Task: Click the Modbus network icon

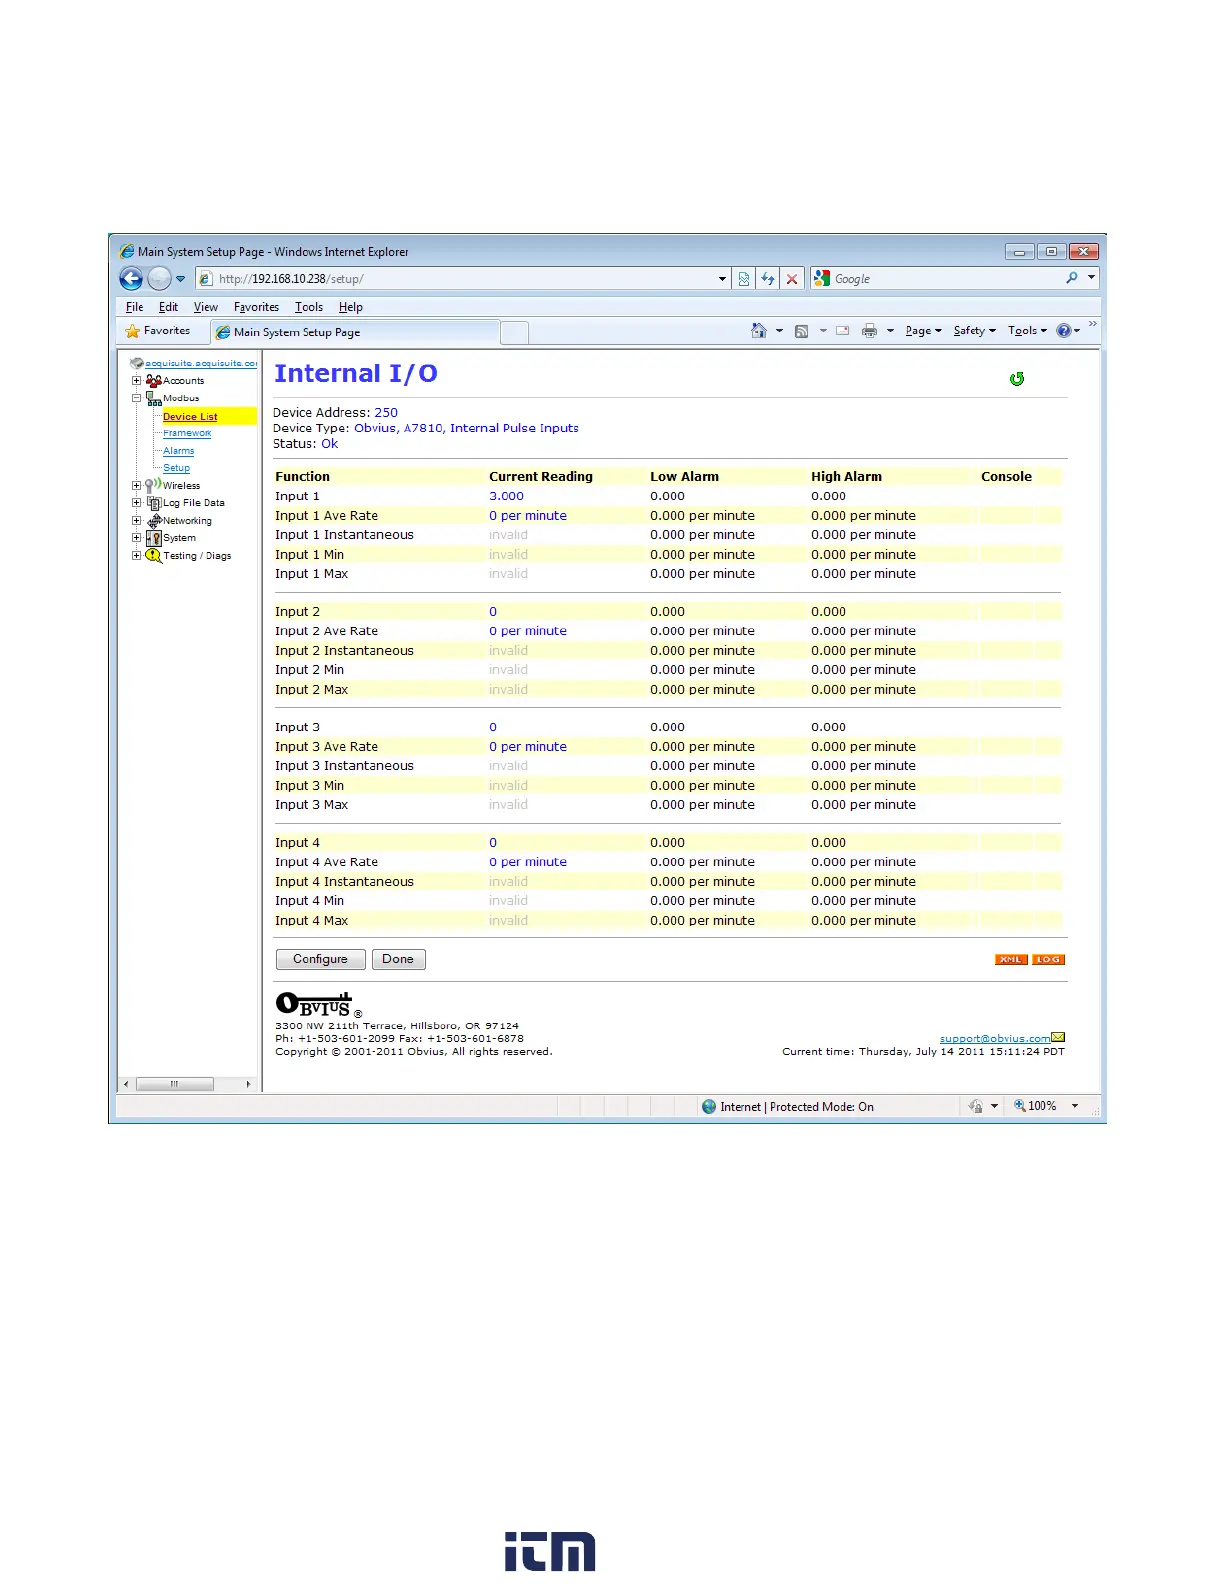Action: (154, 398)
